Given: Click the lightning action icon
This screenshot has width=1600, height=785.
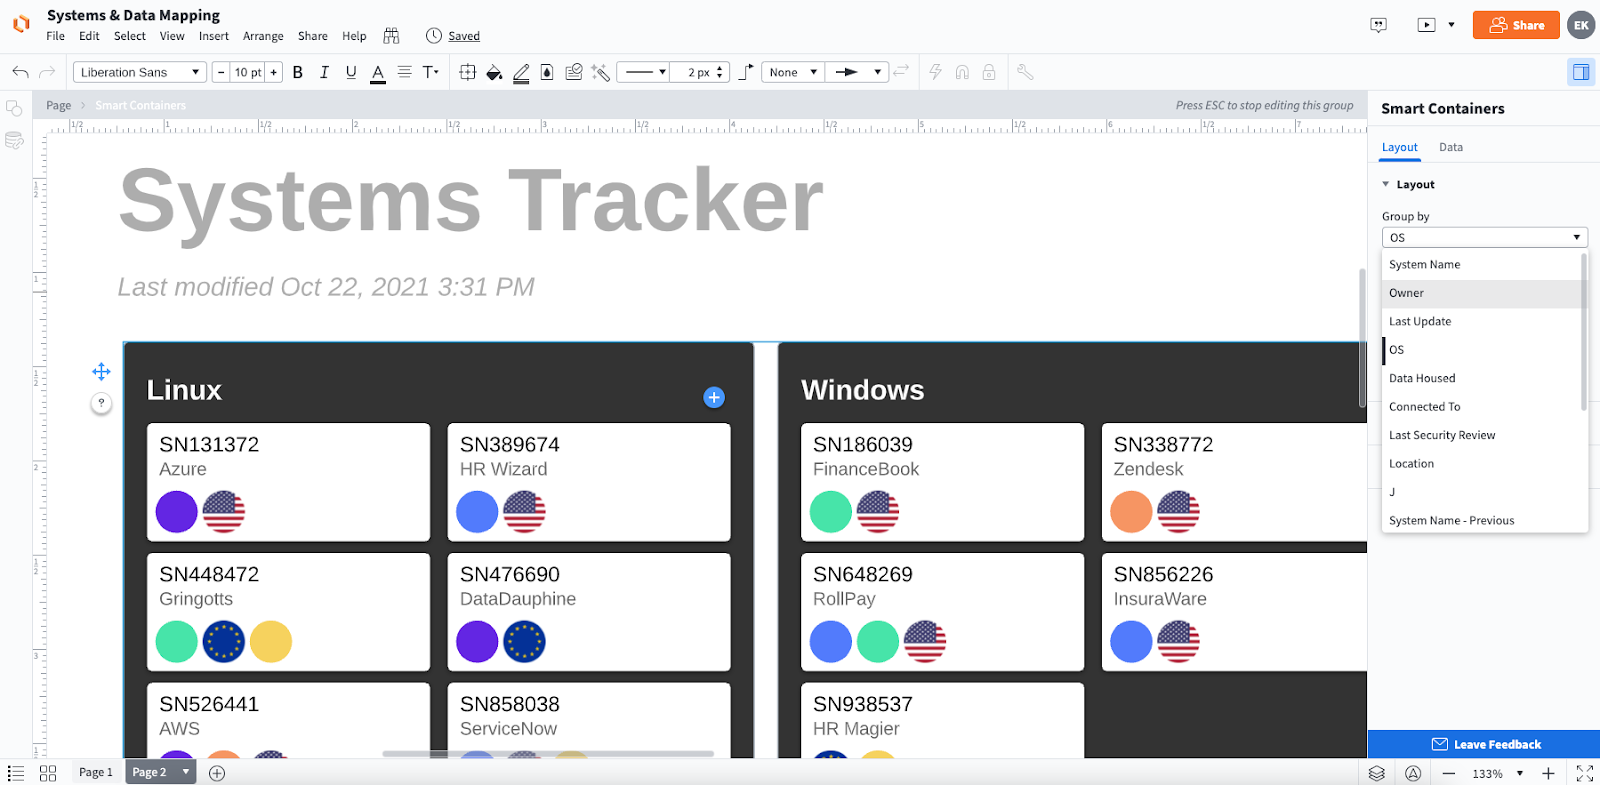Looking at the screenshot, I should click(x=936, y=72).
